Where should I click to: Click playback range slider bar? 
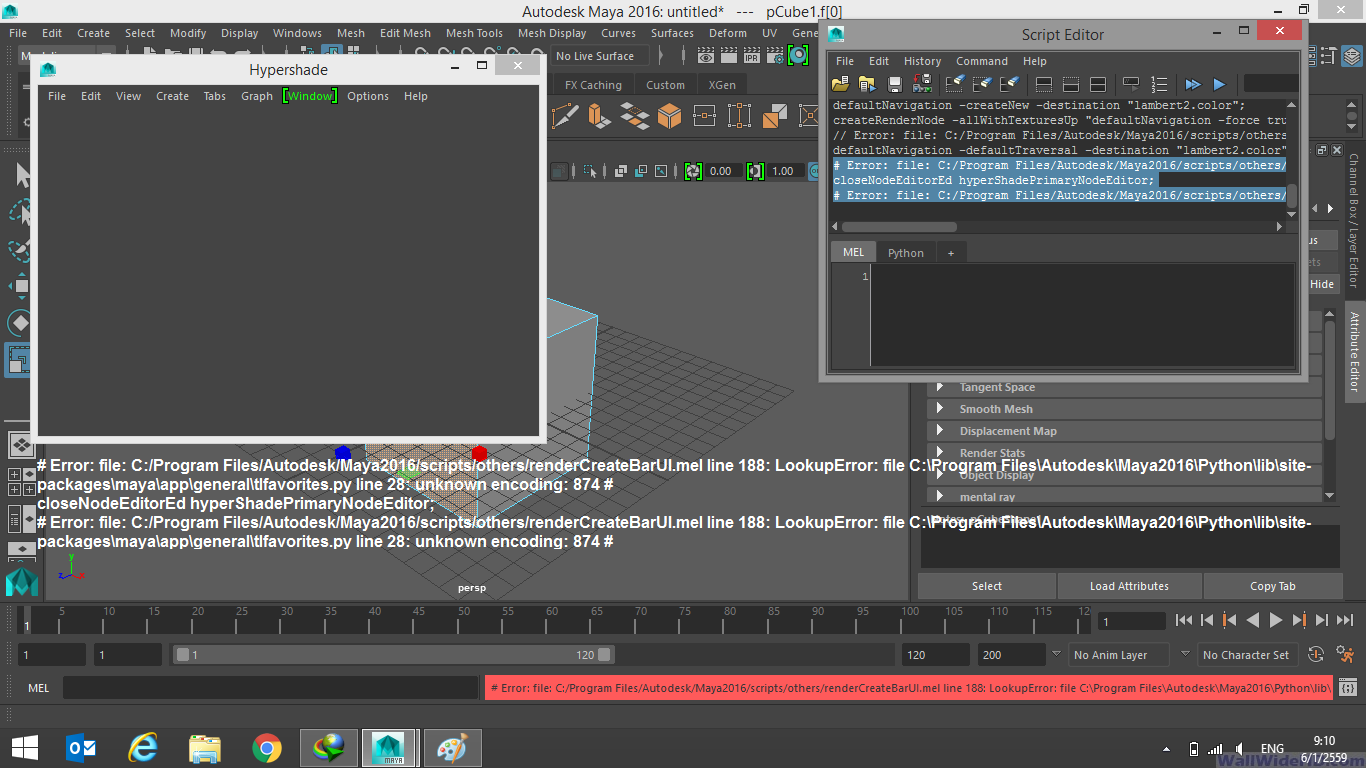click(x=394, y=655)
